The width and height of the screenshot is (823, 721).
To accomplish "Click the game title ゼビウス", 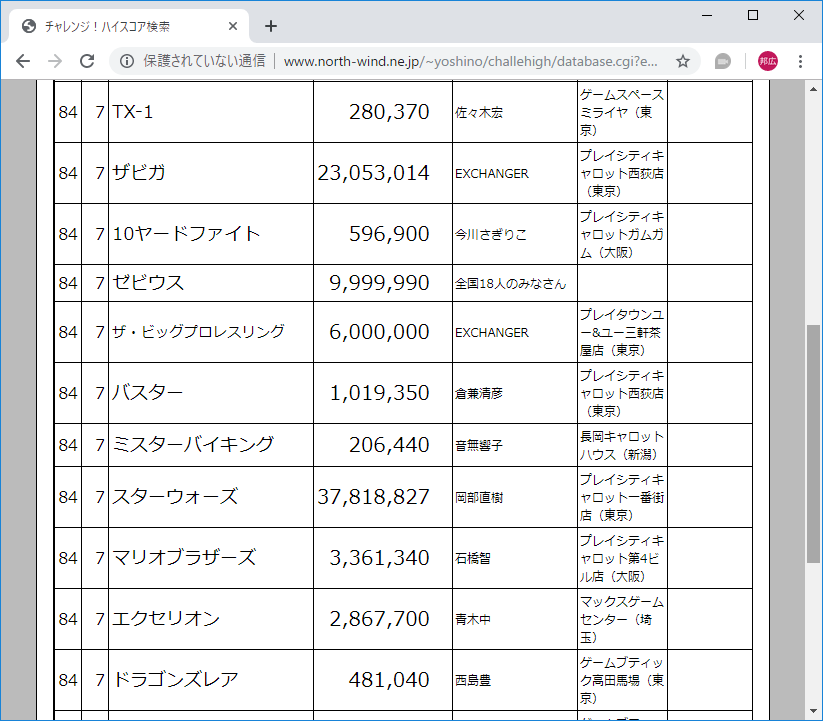I will [x=145, y=283].
